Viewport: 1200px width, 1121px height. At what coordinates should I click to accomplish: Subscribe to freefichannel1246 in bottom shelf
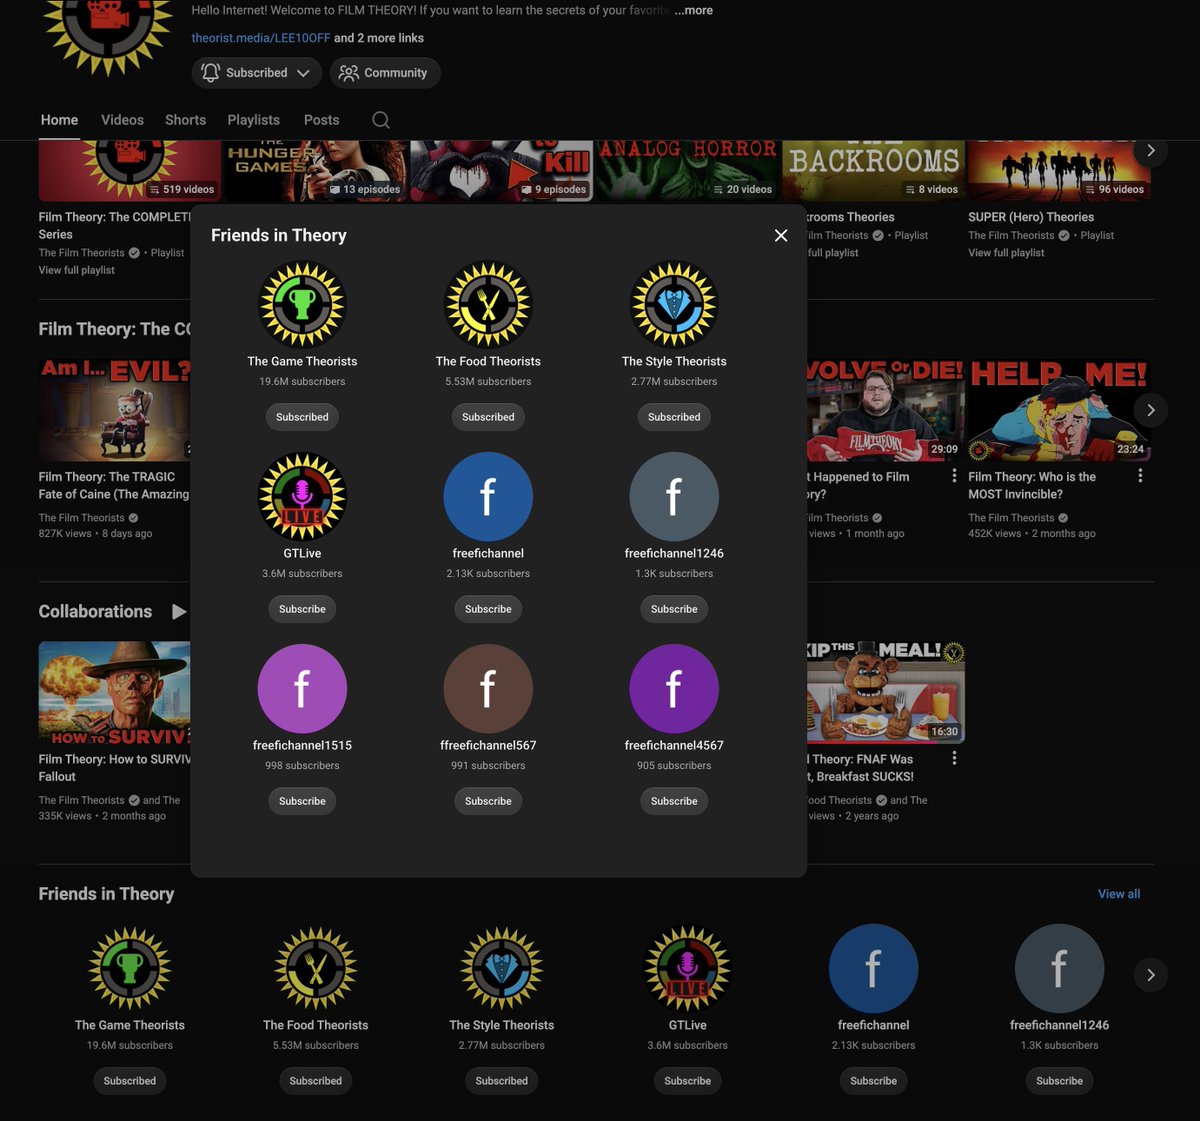click(x=1060, y=1081)
